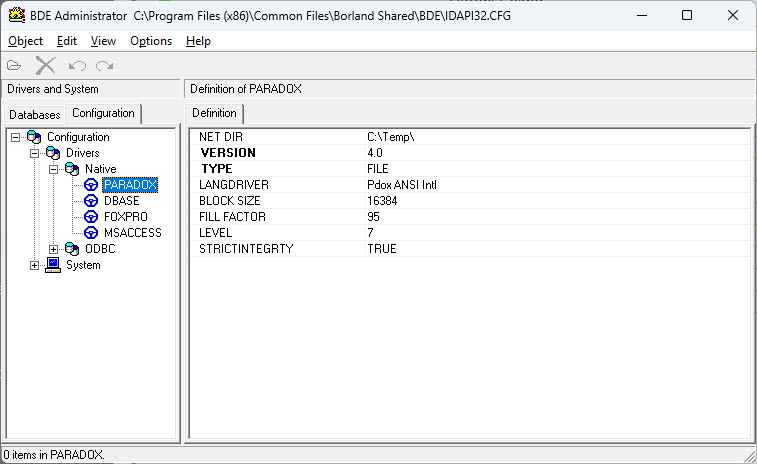The width and height of the screenshot is (757, 464).
Task: Click the VERSION parameter name
Action: point(228,153)
